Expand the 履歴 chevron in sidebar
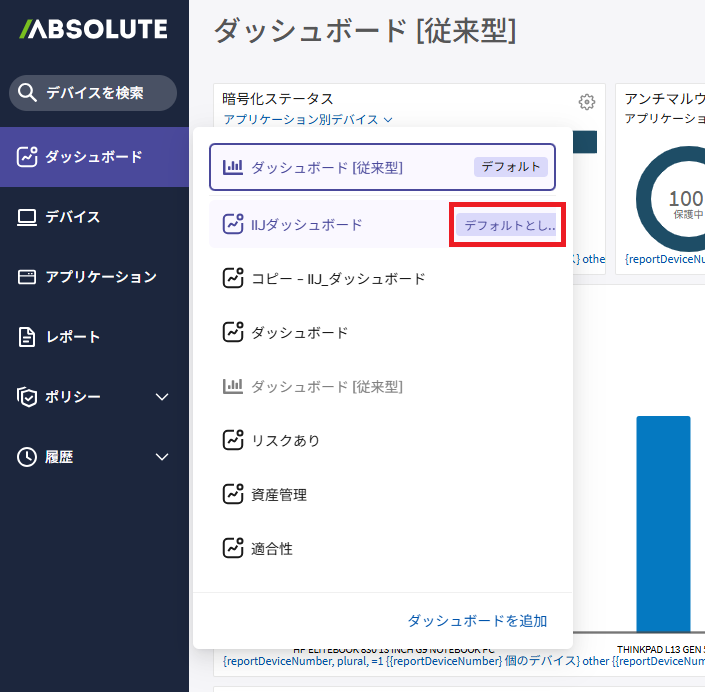 point(163,457)
